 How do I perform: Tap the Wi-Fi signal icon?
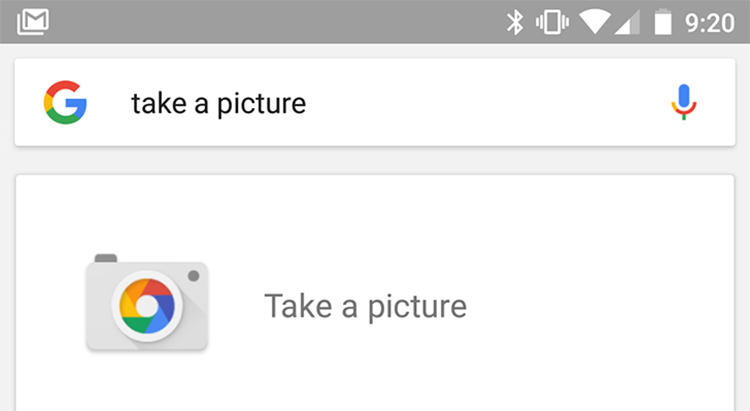tap(598, 22)
